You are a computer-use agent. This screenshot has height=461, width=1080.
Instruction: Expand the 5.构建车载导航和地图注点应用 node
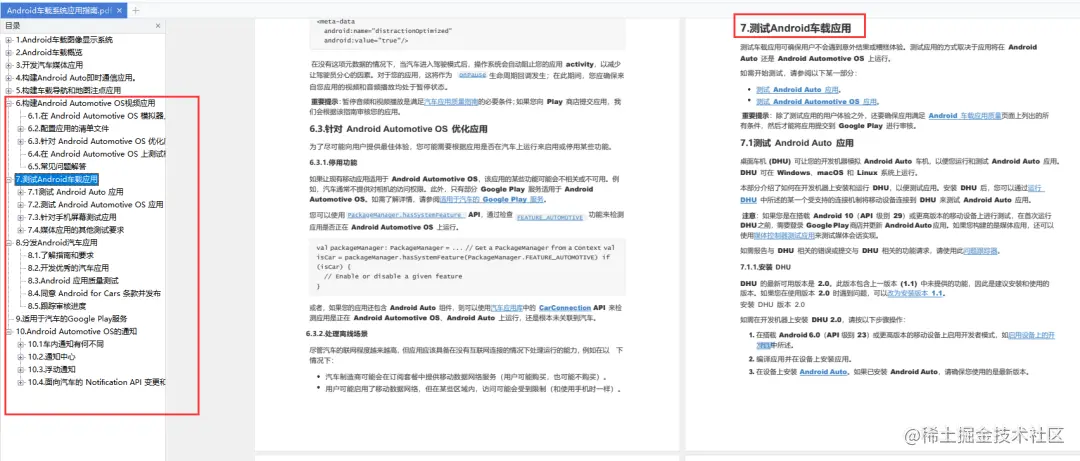tap(9, 90)
